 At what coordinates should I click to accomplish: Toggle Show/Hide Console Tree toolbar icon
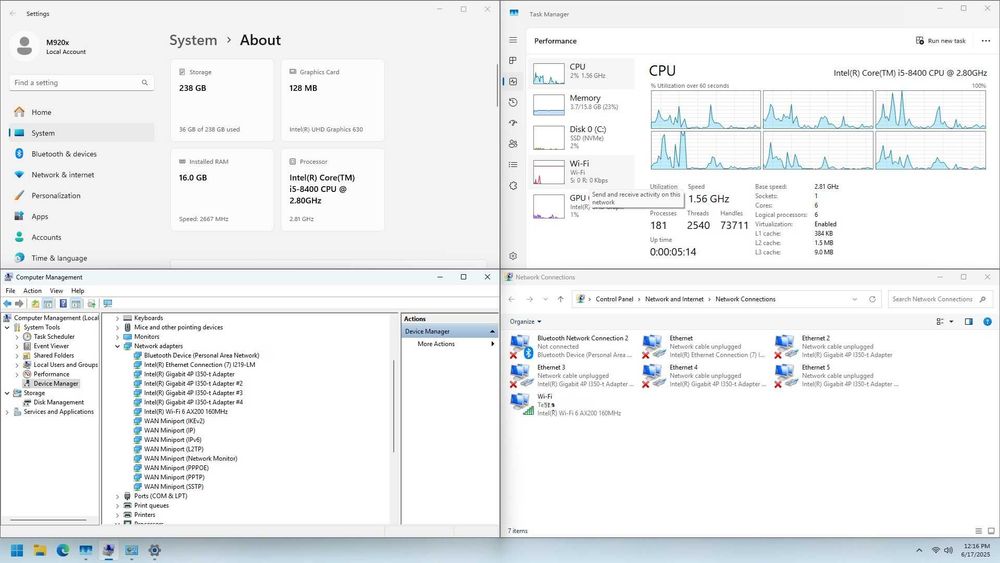(x=48, y=303)
